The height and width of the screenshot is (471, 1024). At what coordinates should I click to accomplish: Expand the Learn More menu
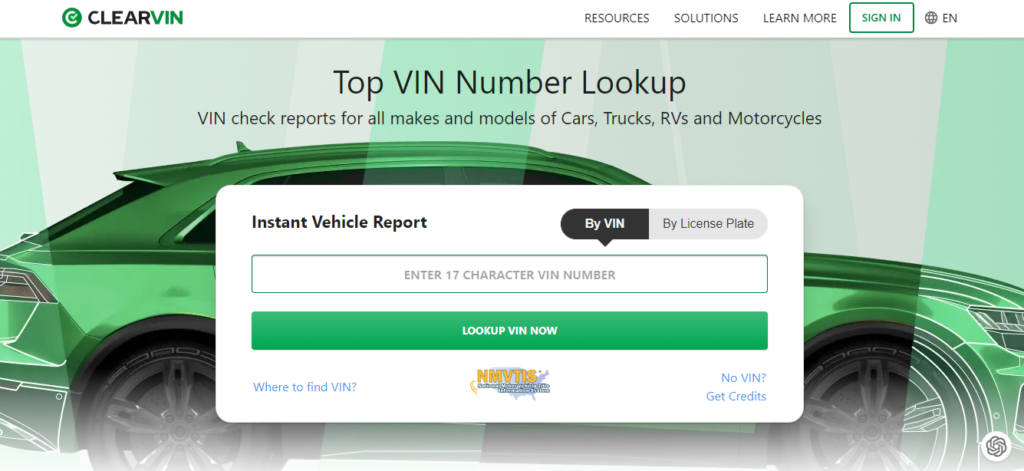point(799,18)
